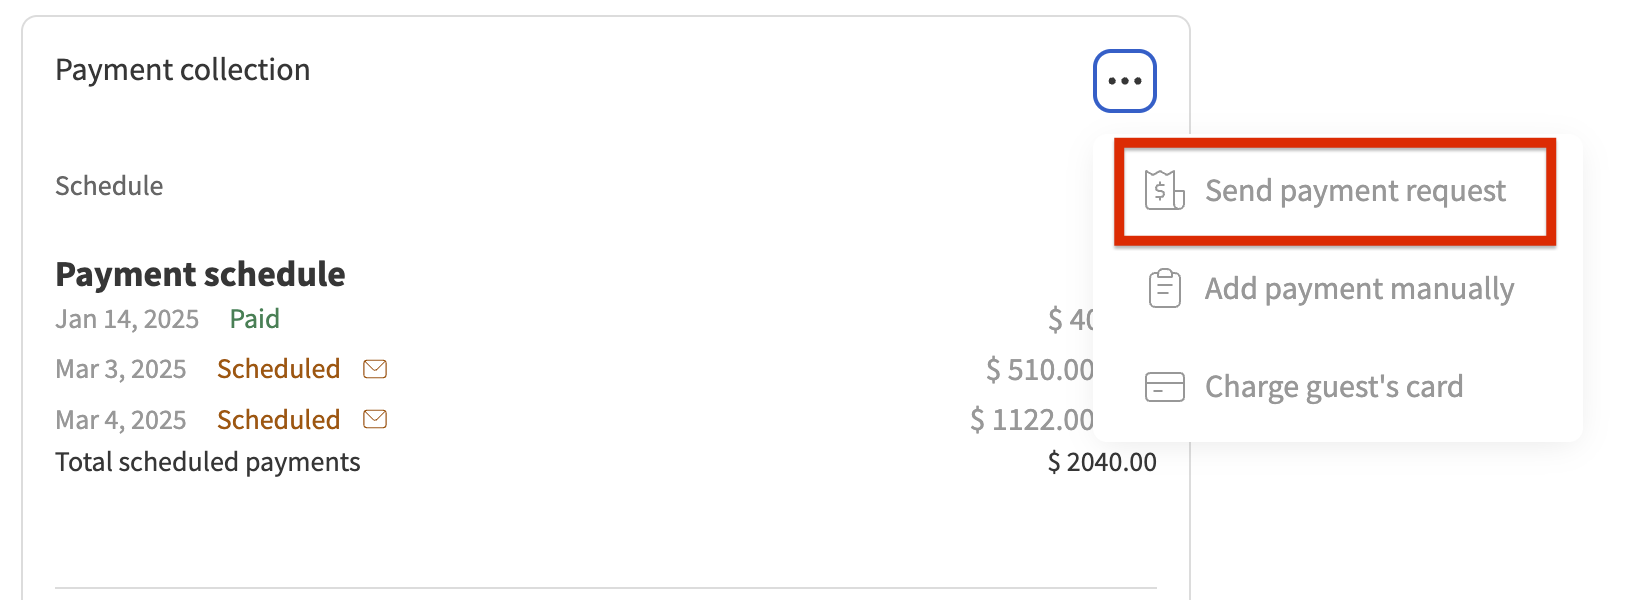The image size is (1634, 600).
Task: Open the three-dot options menu
Action: point(1124,81)
